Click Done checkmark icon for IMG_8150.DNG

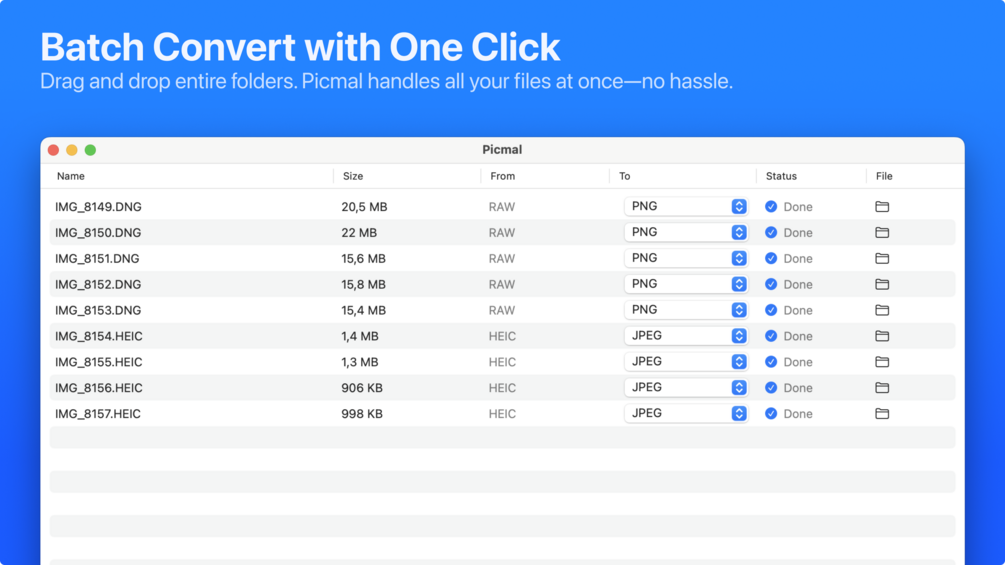(771, 233)
